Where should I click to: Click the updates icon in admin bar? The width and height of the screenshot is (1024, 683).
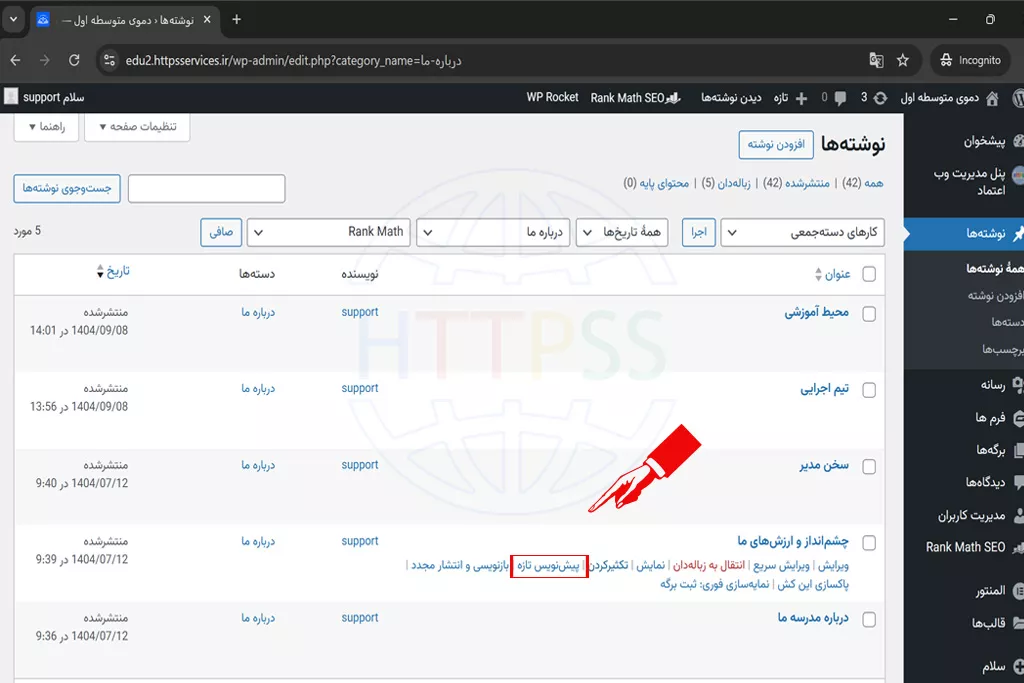879,97
